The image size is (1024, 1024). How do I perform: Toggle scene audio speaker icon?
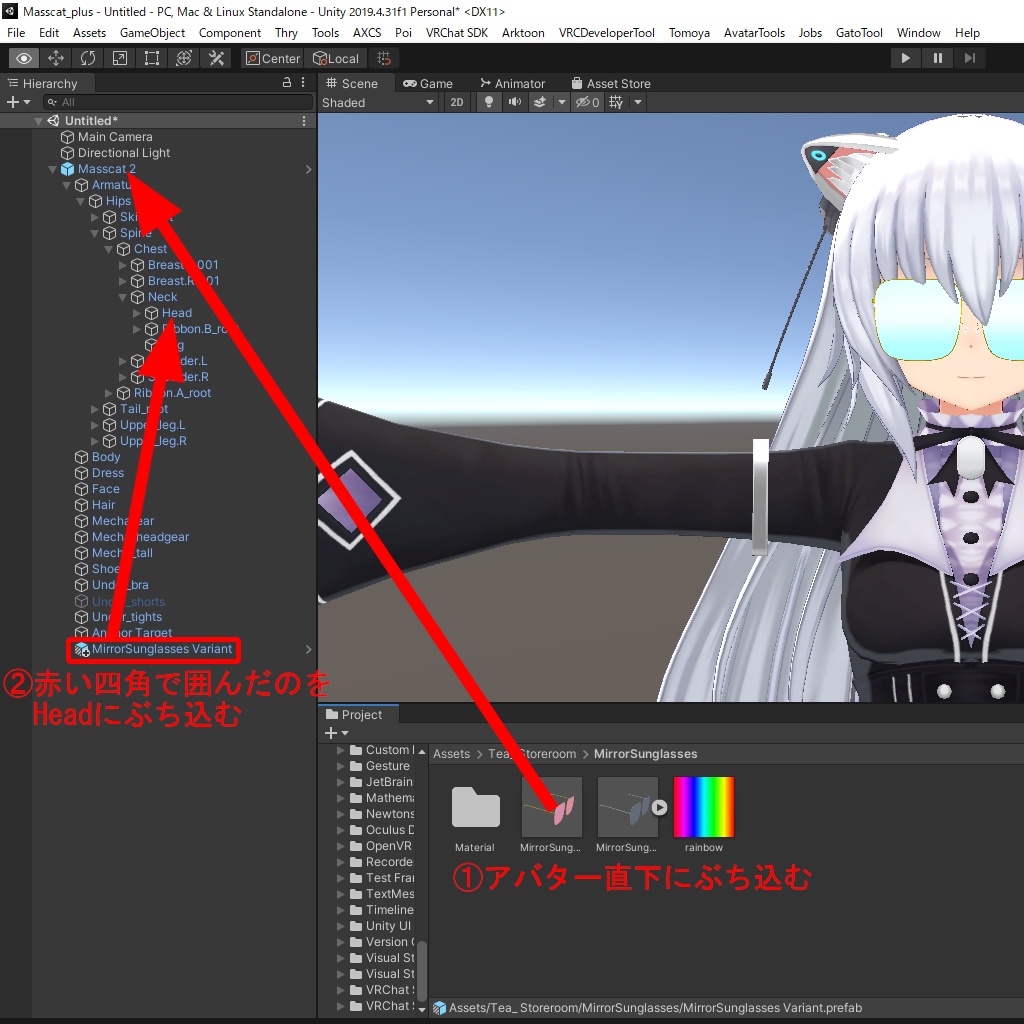(x=515, y=103)
